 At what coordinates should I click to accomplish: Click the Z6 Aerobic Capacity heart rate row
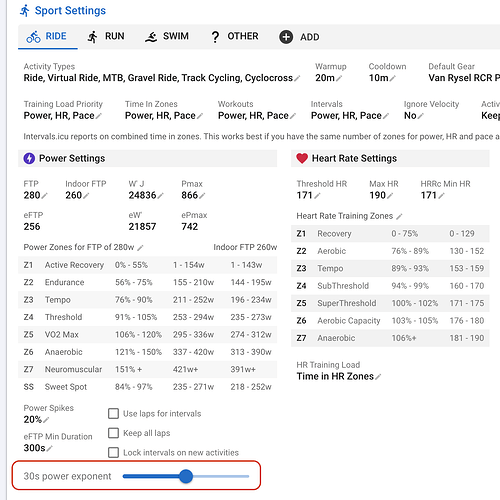pos(390,321)
